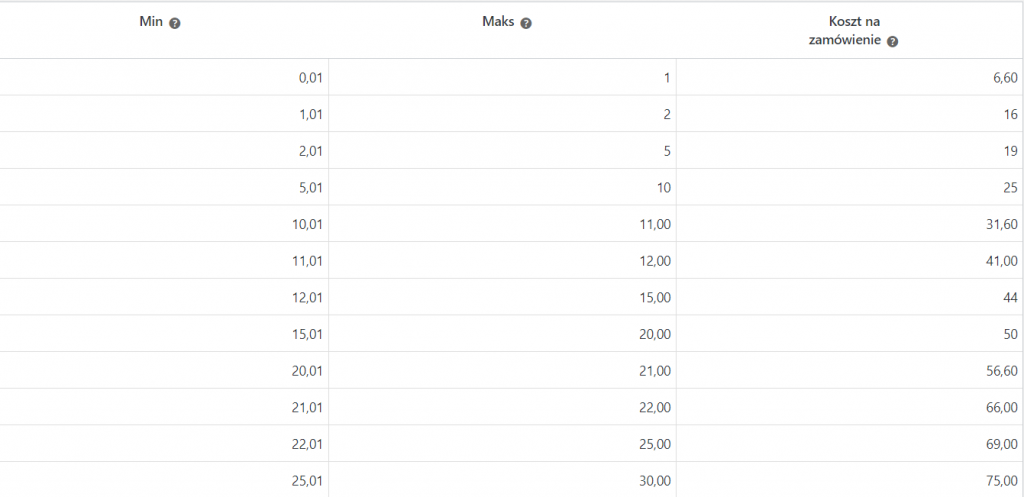Image resolution: width=1024 pixels, height=497 pixels.
Task: Select the cost cell showing 31,60
Action: [x=850, y=224]
